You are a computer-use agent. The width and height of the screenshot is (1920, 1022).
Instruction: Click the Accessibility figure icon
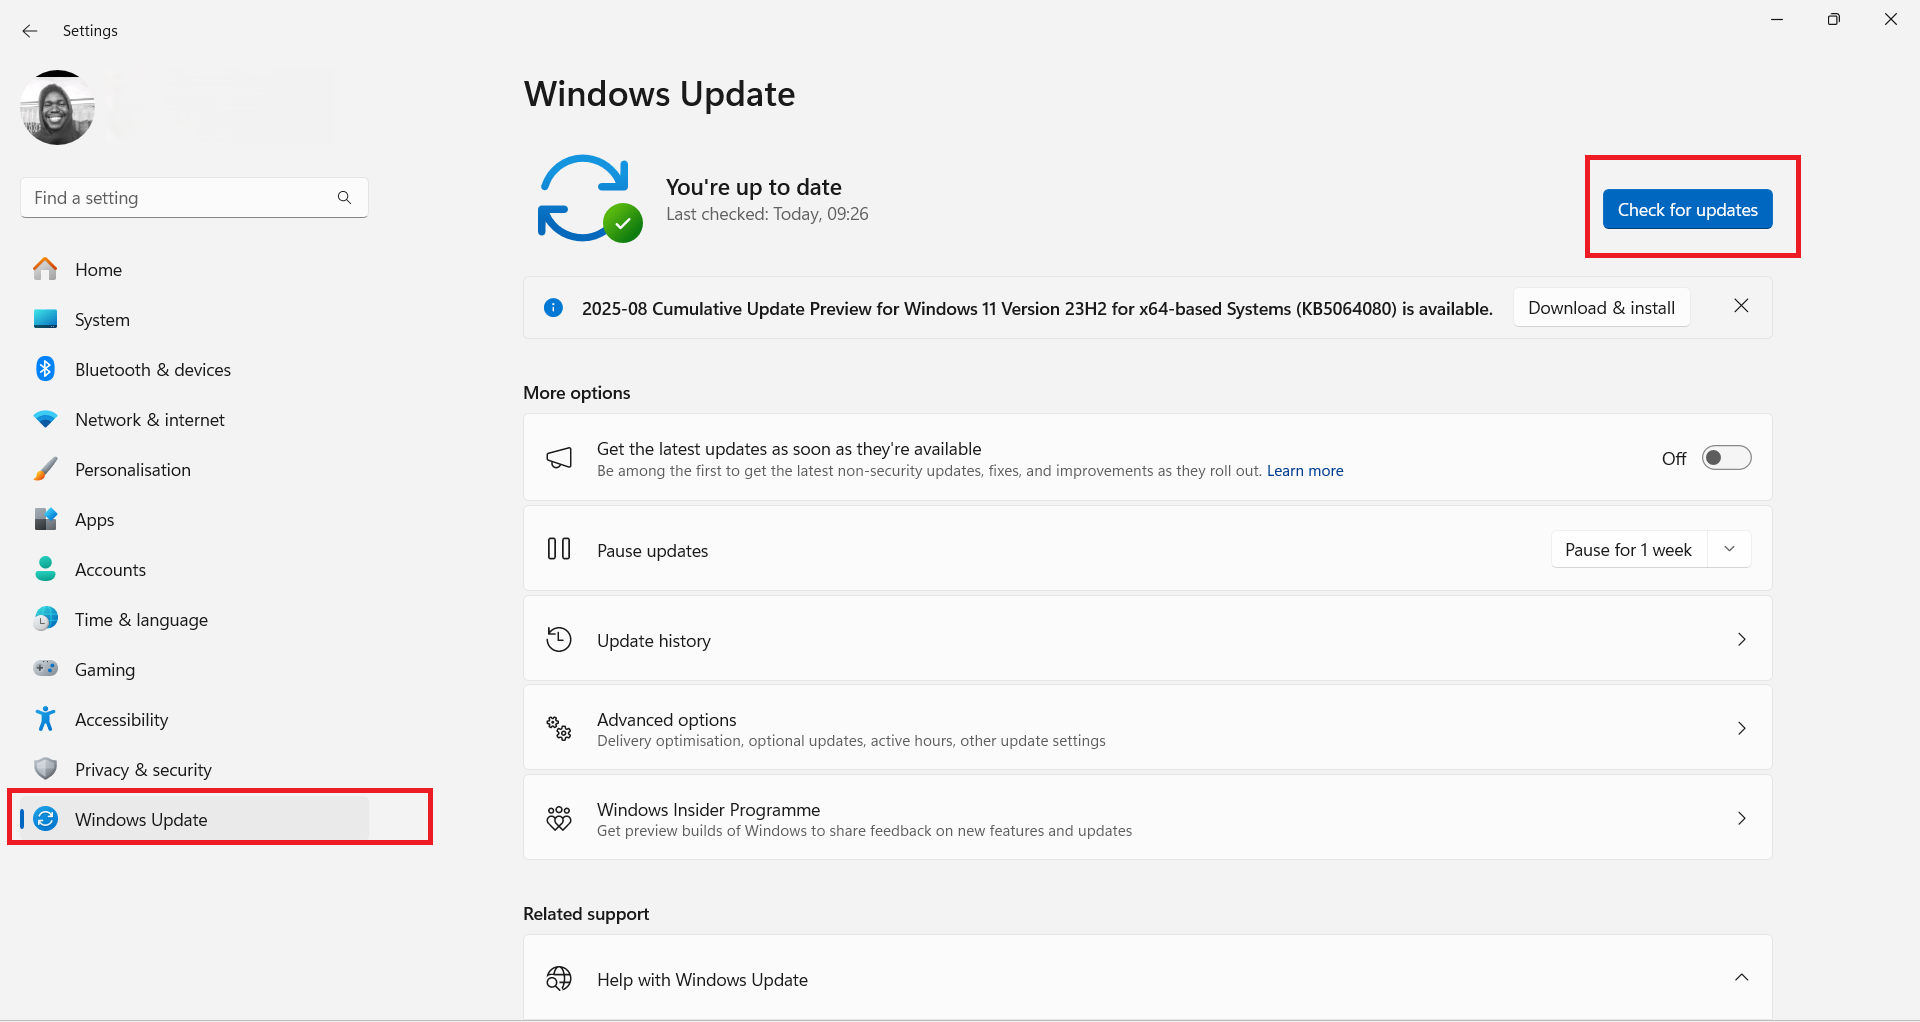(45, 719)
